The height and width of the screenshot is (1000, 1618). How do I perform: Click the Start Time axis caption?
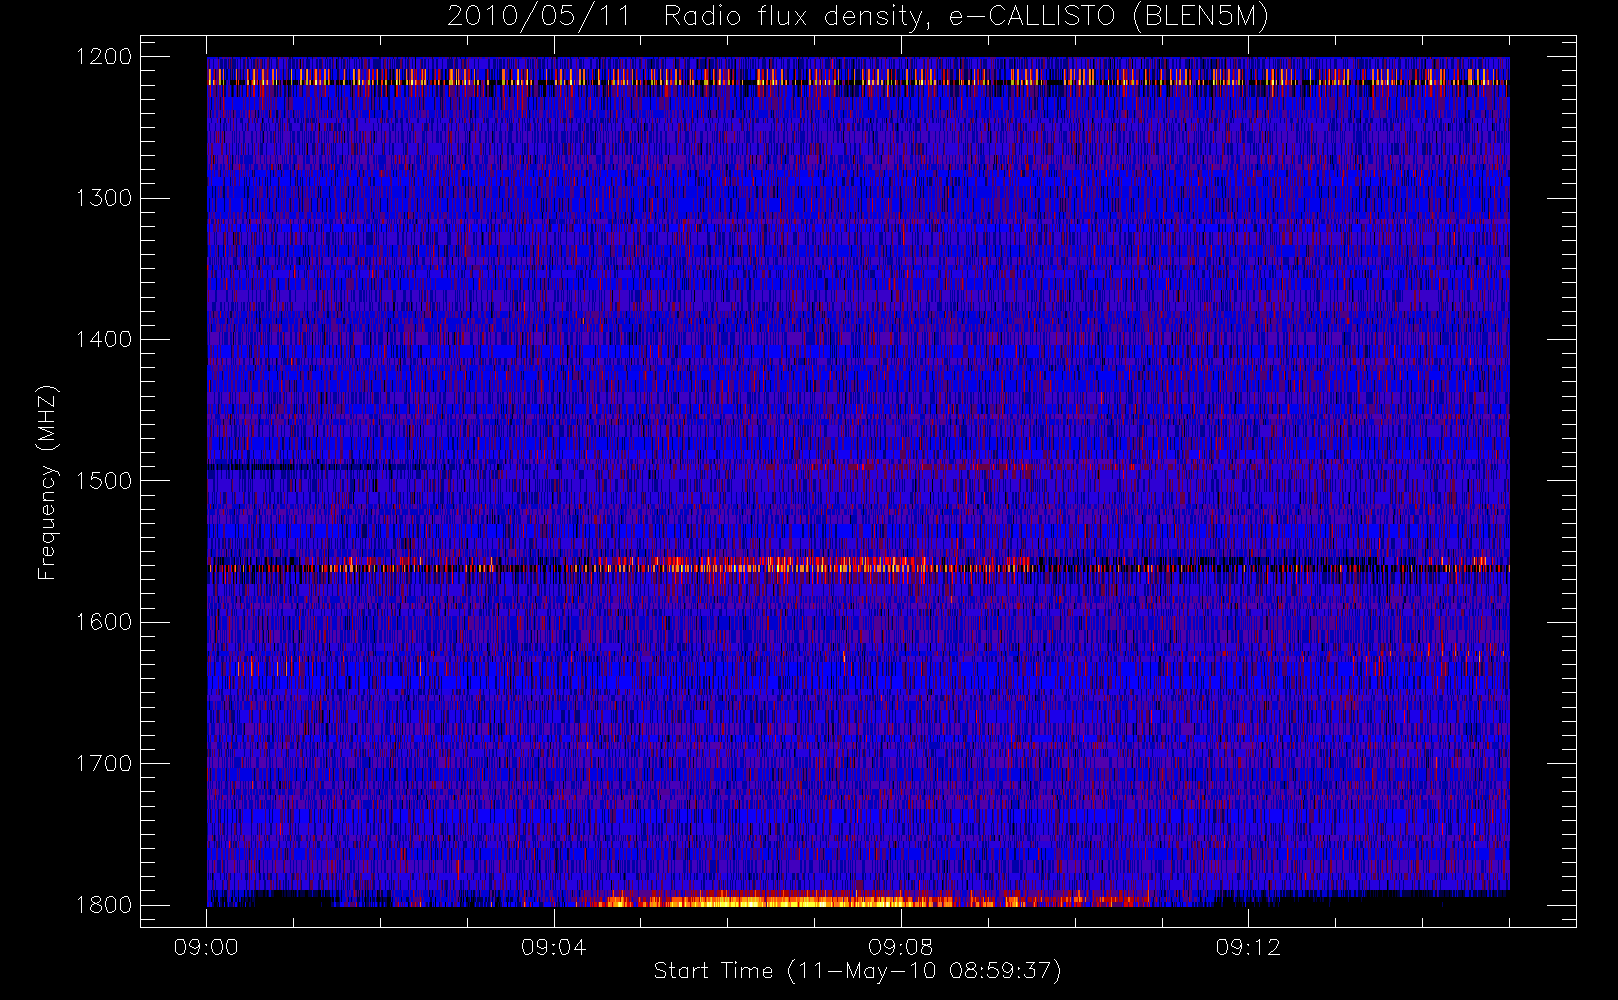[x=857, y=971]
